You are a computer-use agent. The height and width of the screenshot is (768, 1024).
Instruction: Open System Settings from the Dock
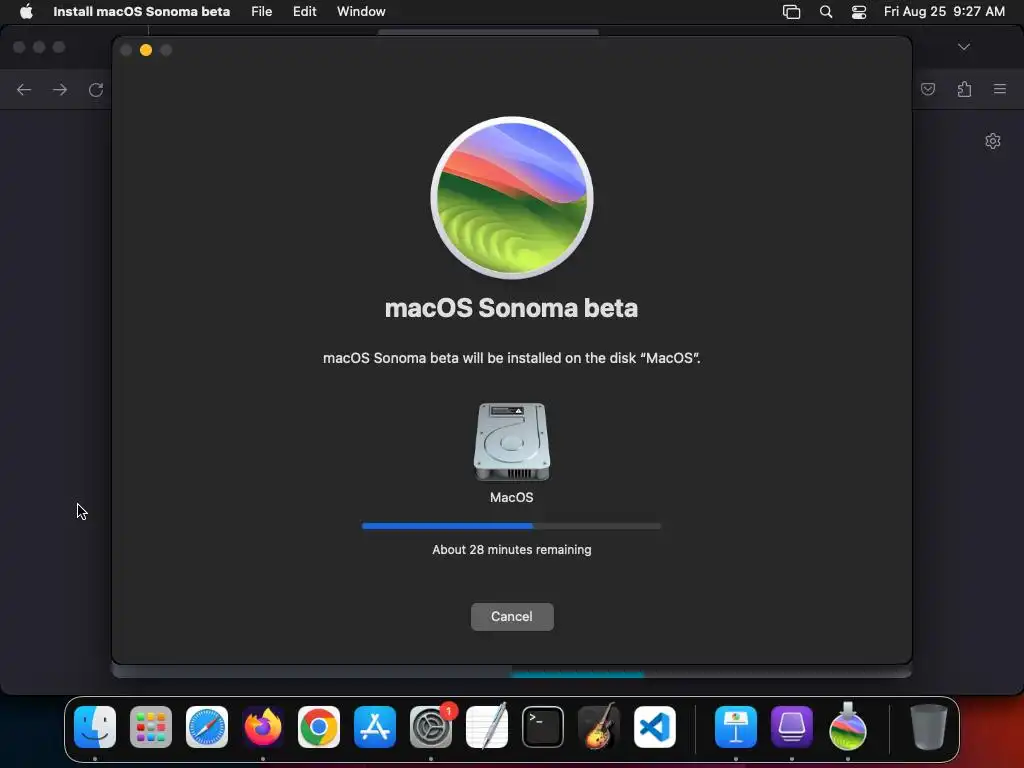click(431, 727)
